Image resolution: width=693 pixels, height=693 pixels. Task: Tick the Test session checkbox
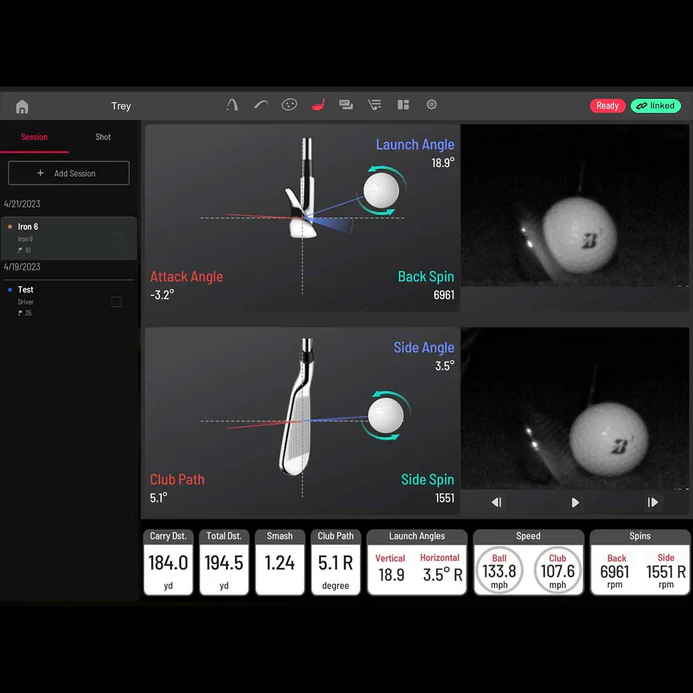click(x=117, y=302)
